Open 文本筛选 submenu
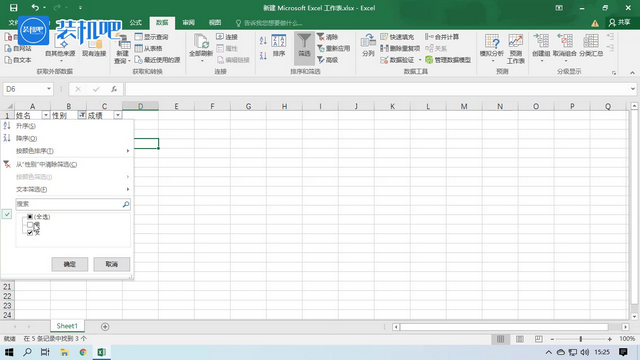The height and width of the screenshot is (360, 640). 67,189
